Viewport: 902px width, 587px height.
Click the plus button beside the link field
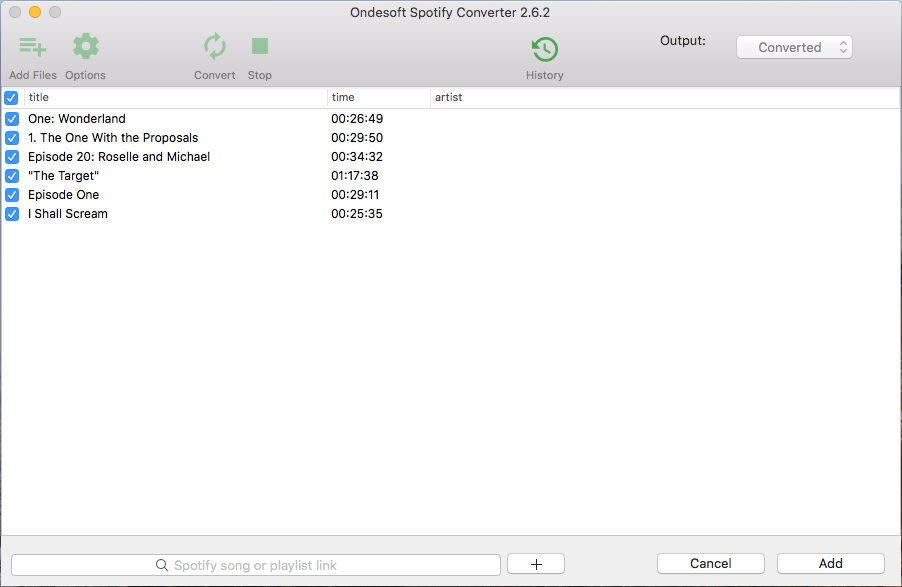(x=536, y=564)
